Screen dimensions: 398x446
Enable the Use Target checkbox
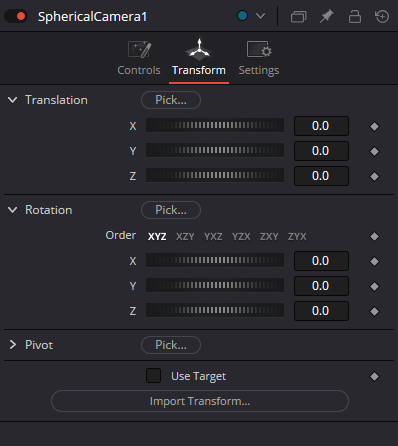point(153,376)
